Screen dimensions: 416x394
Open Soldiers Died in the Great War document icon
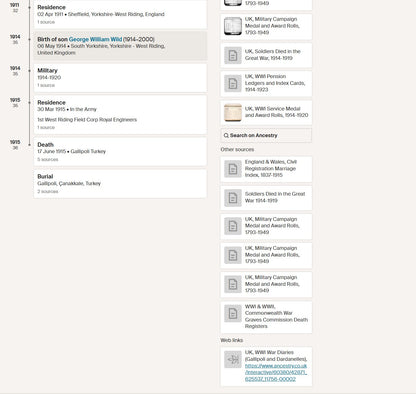[233, 55]
